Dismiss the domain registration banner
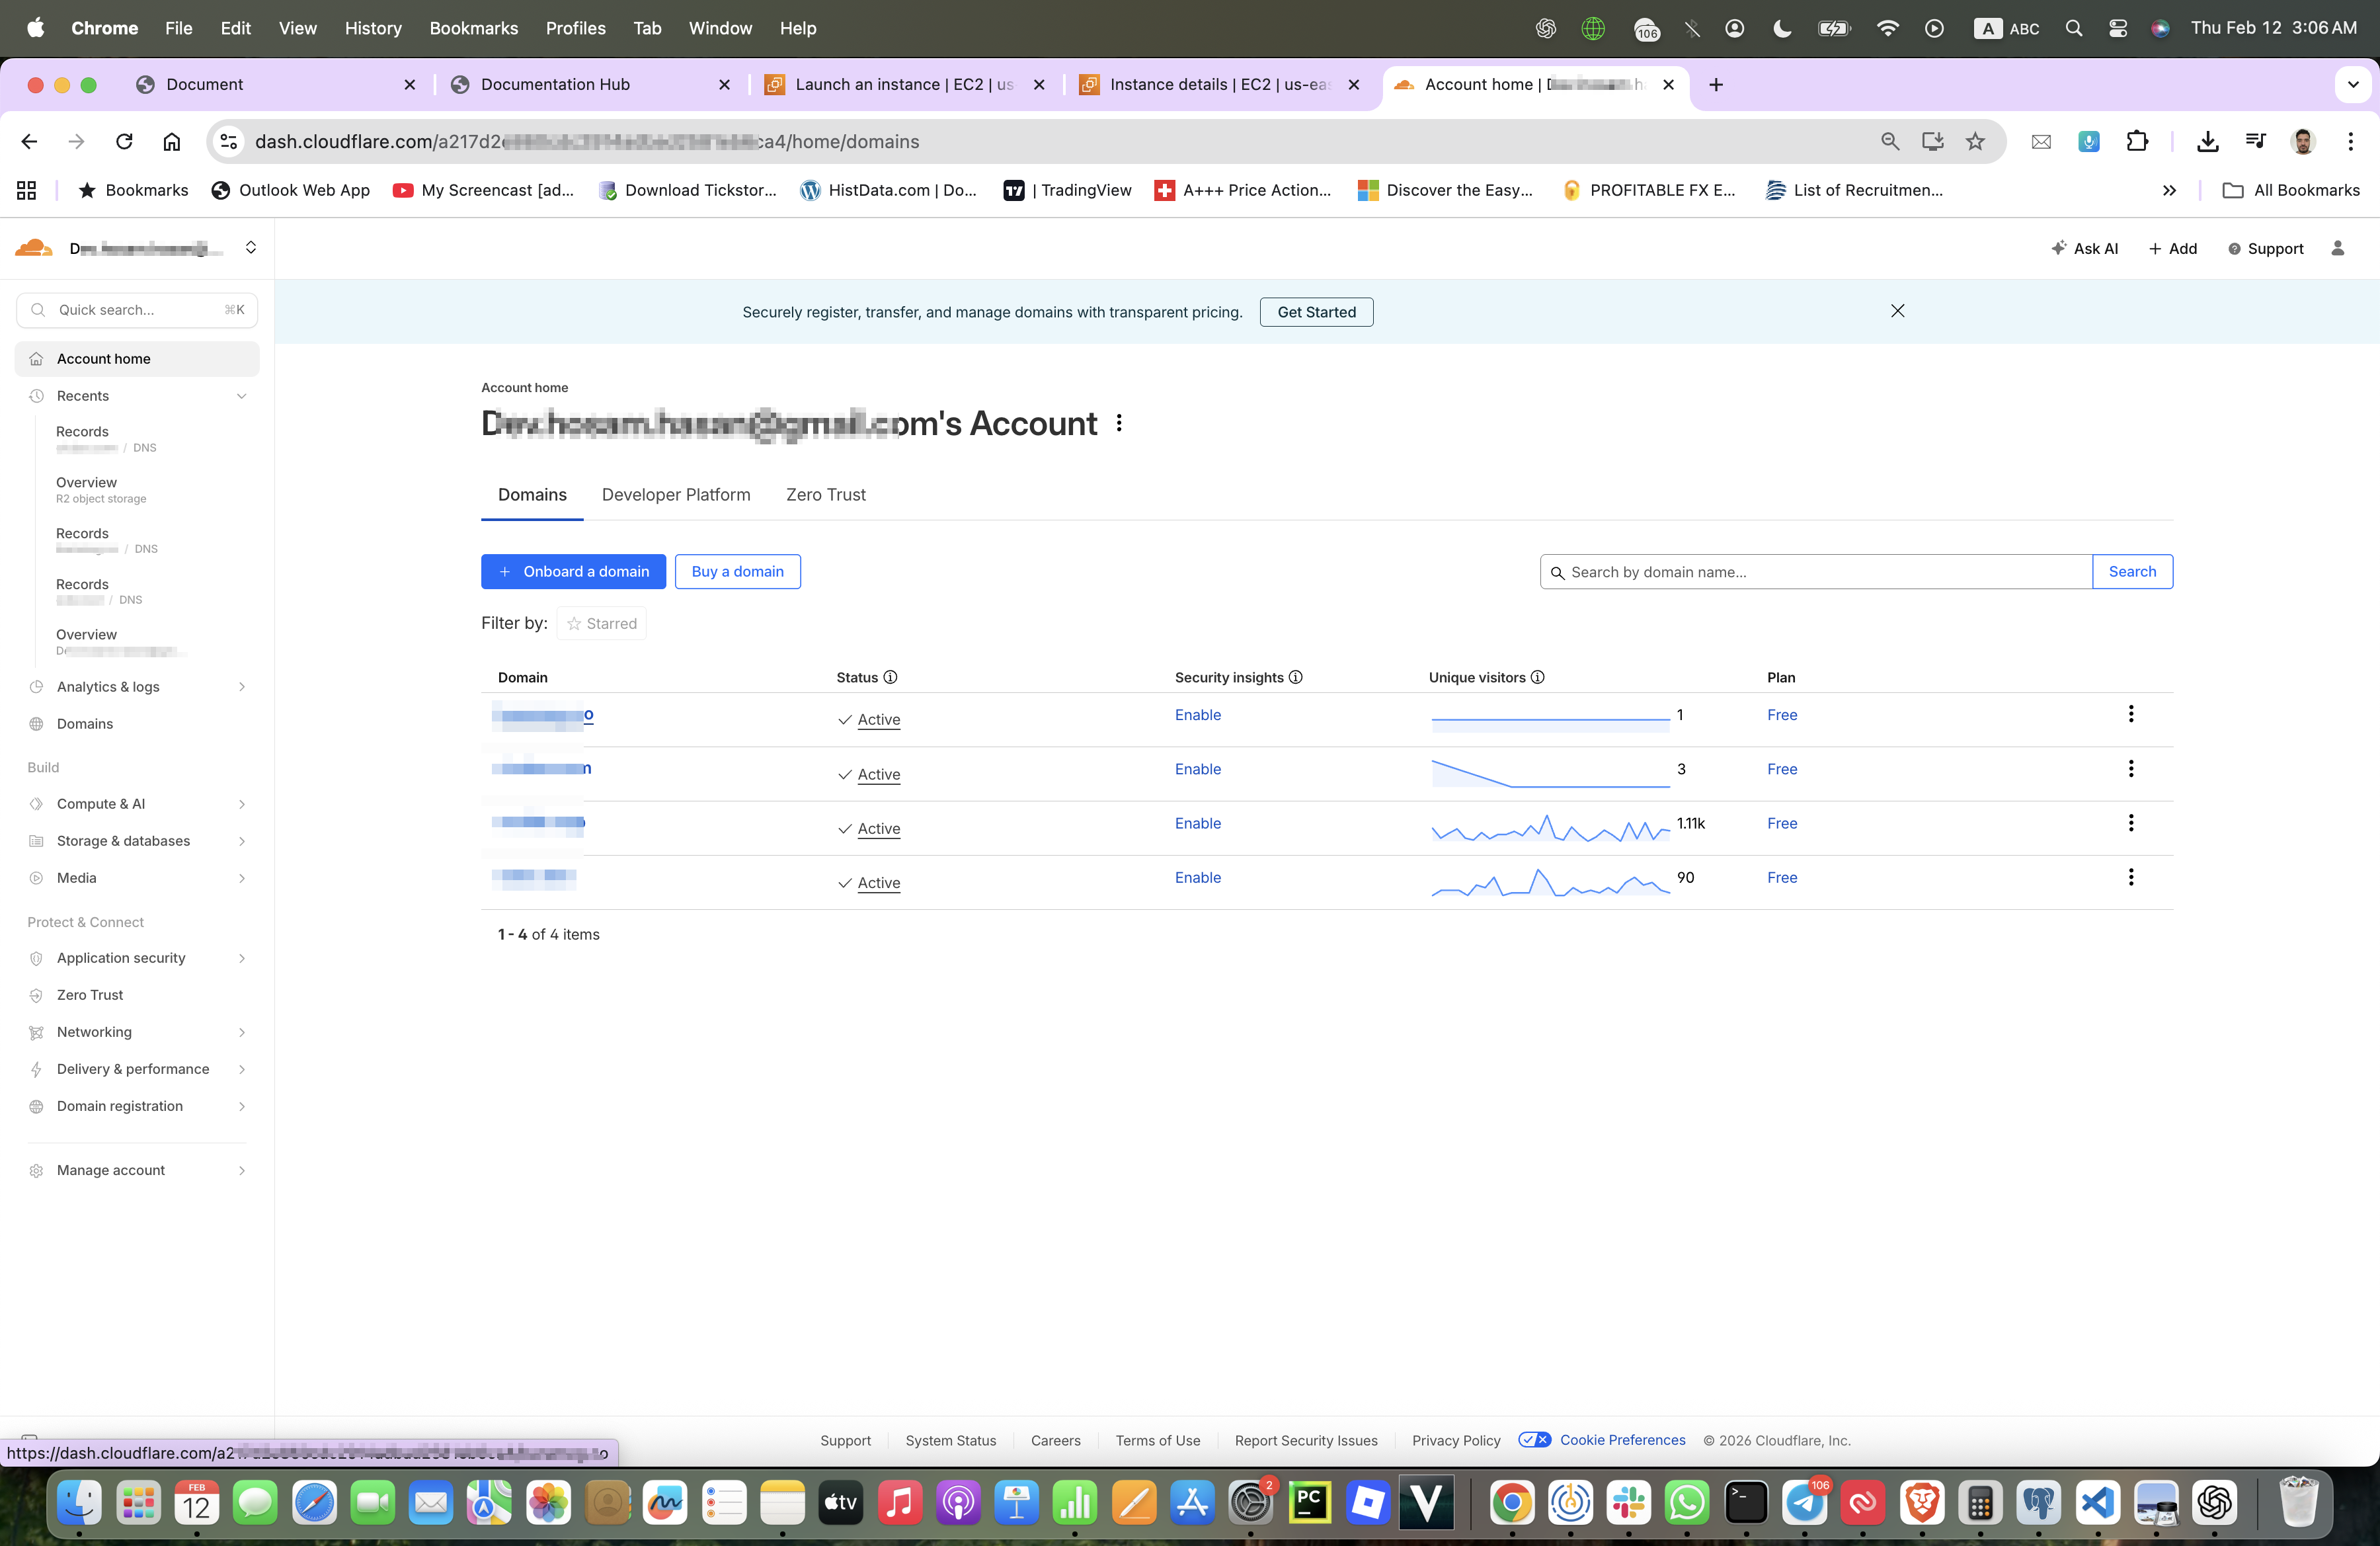Viewport: 2380px width, 1546px height. tap(1897, 311)
